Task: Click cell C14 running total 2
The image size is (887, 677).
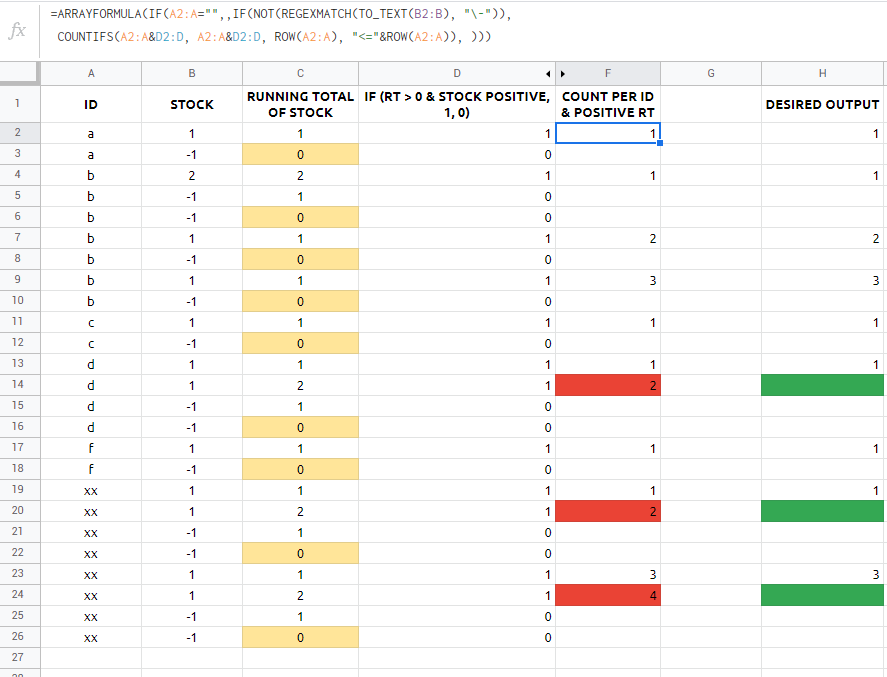Action: coord(300,385)
